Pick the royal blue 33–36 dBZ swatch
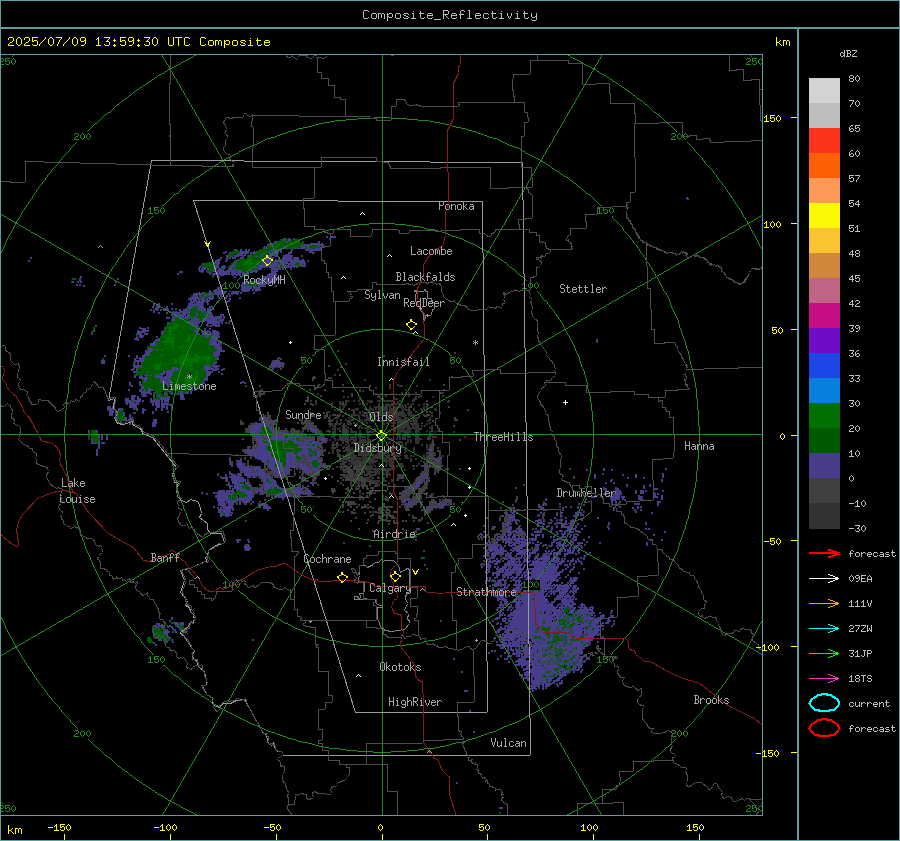This screenshot has width=900, height=841. [824, 366]
